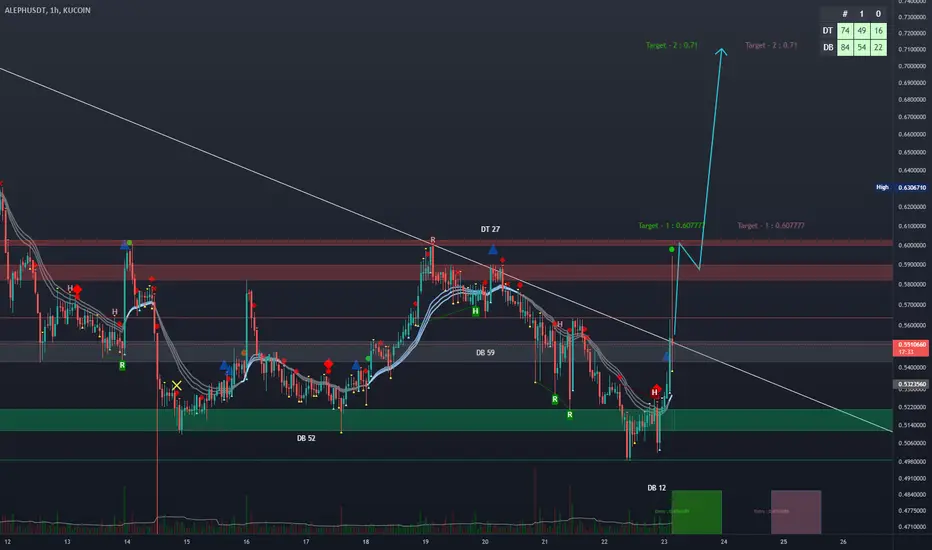
Task: Click the red current price label 0.5510660
Action: (912, 348)
